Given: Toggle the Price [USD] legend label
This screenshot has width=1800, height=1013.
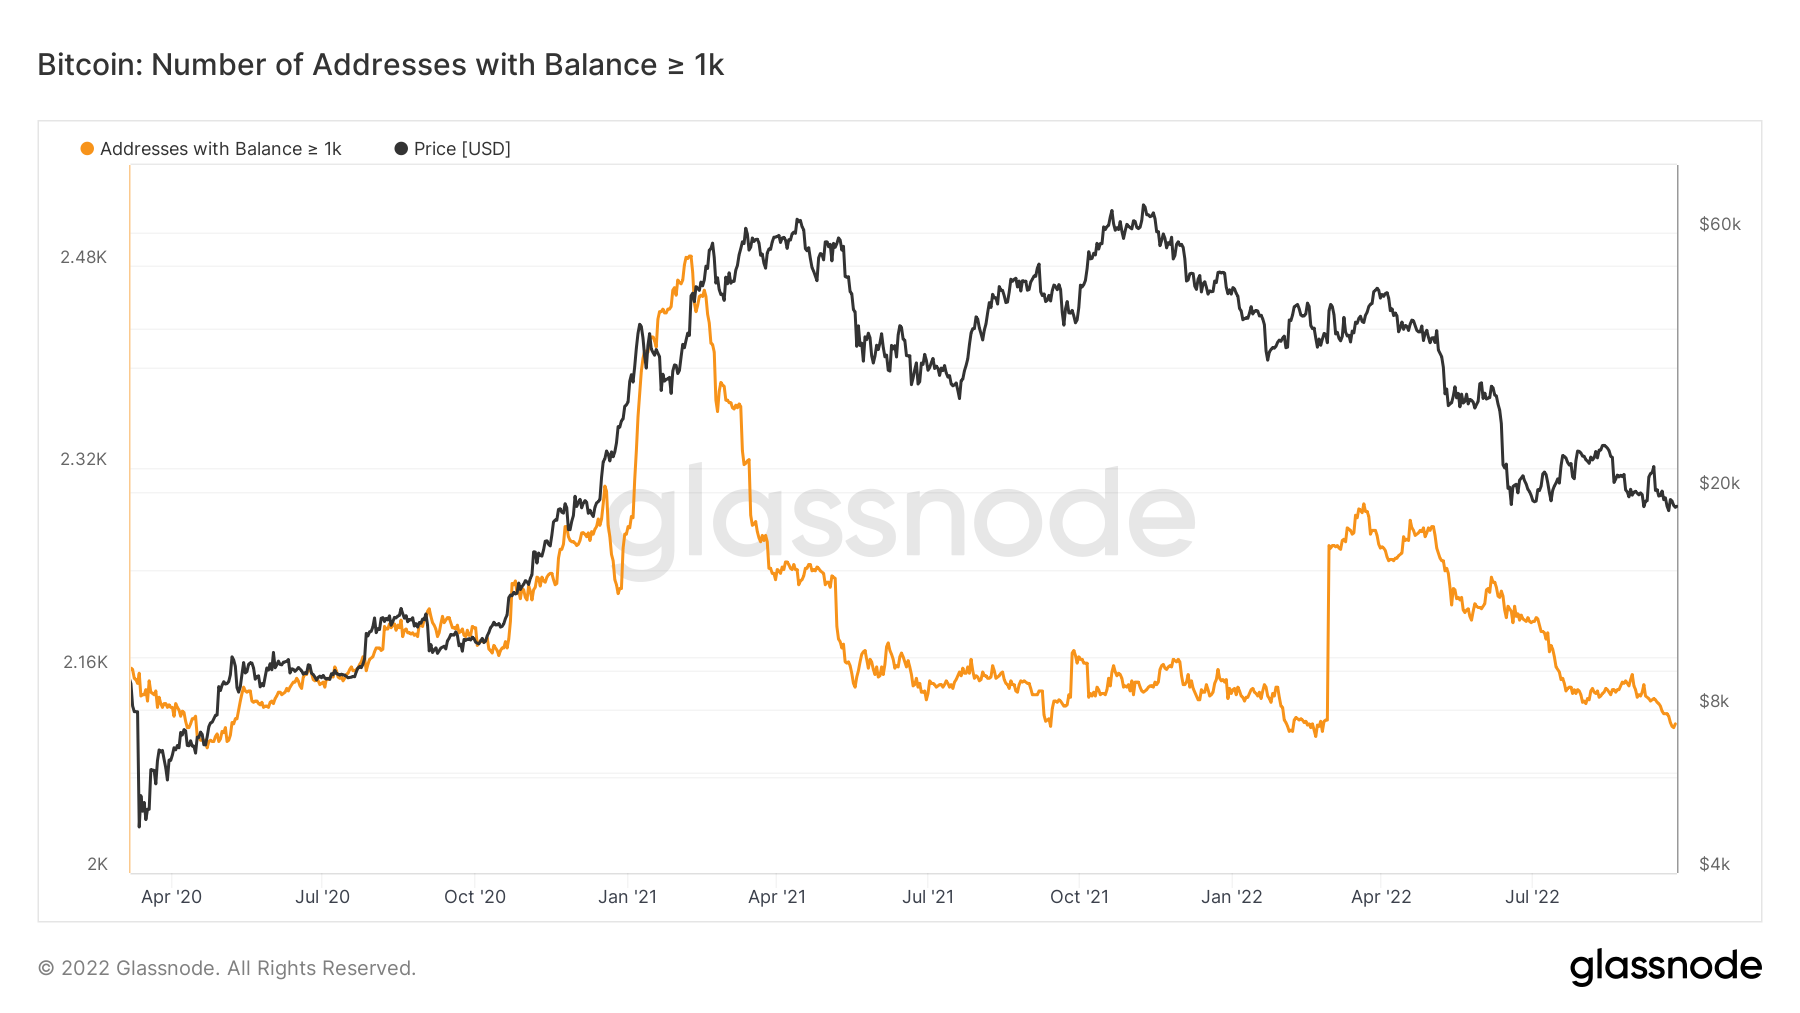Looking at the screenshot, I should click(x=462, y=149).
